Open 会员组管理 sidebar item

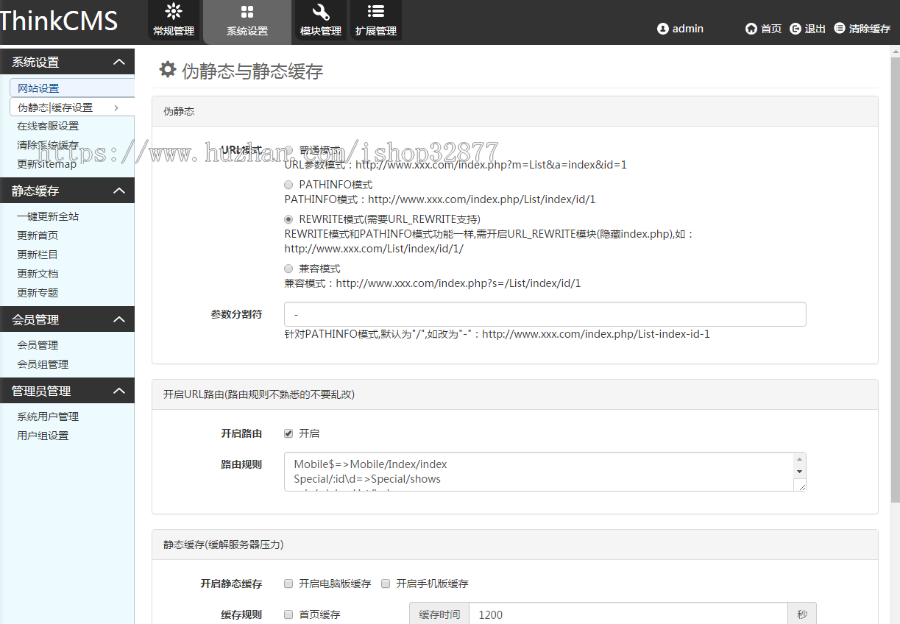pyautogui.click(x=42, y=364)
